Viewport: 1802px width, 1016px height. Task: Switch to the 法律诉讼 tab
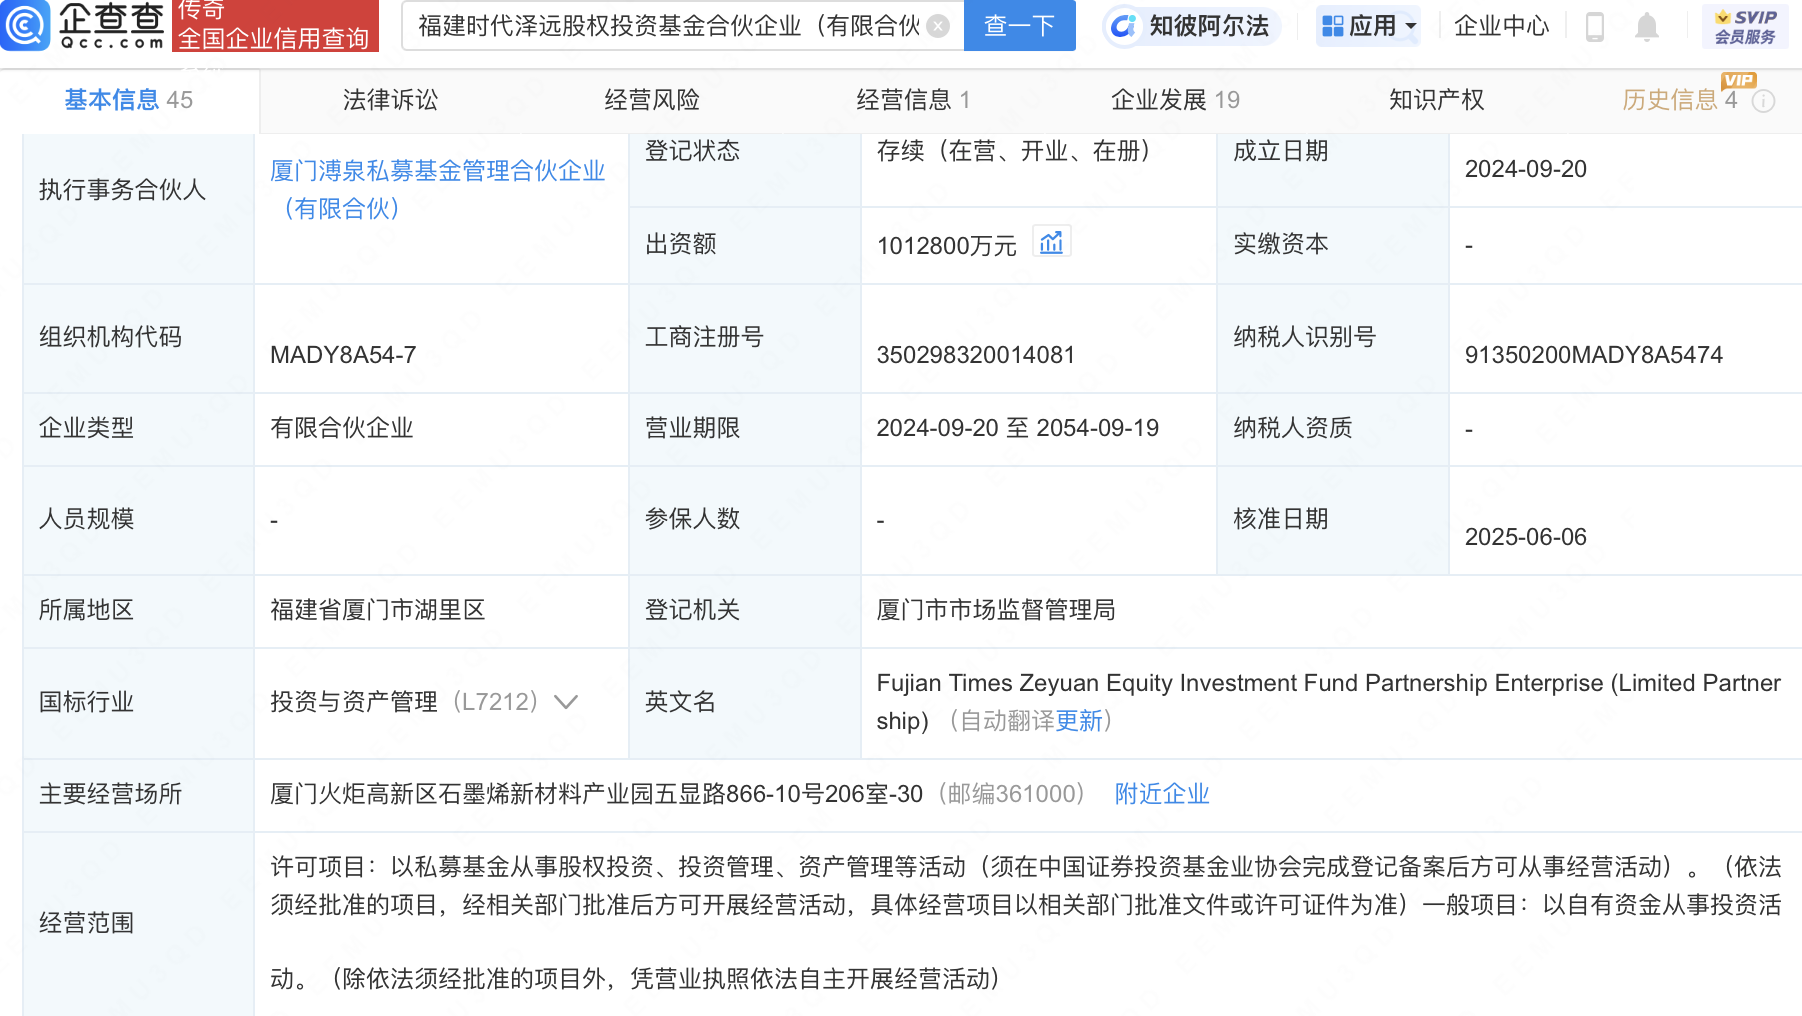click(389, 99)
